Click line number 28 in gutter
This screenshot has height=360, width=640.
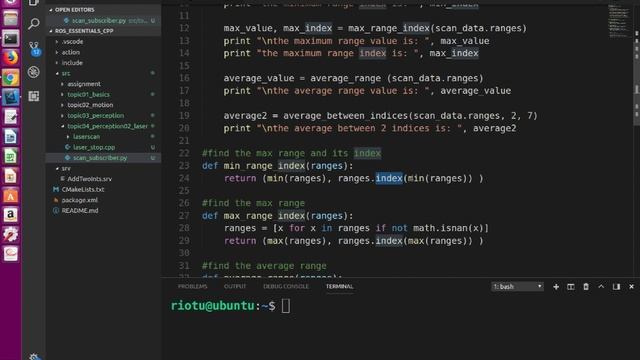coord(184,228)
